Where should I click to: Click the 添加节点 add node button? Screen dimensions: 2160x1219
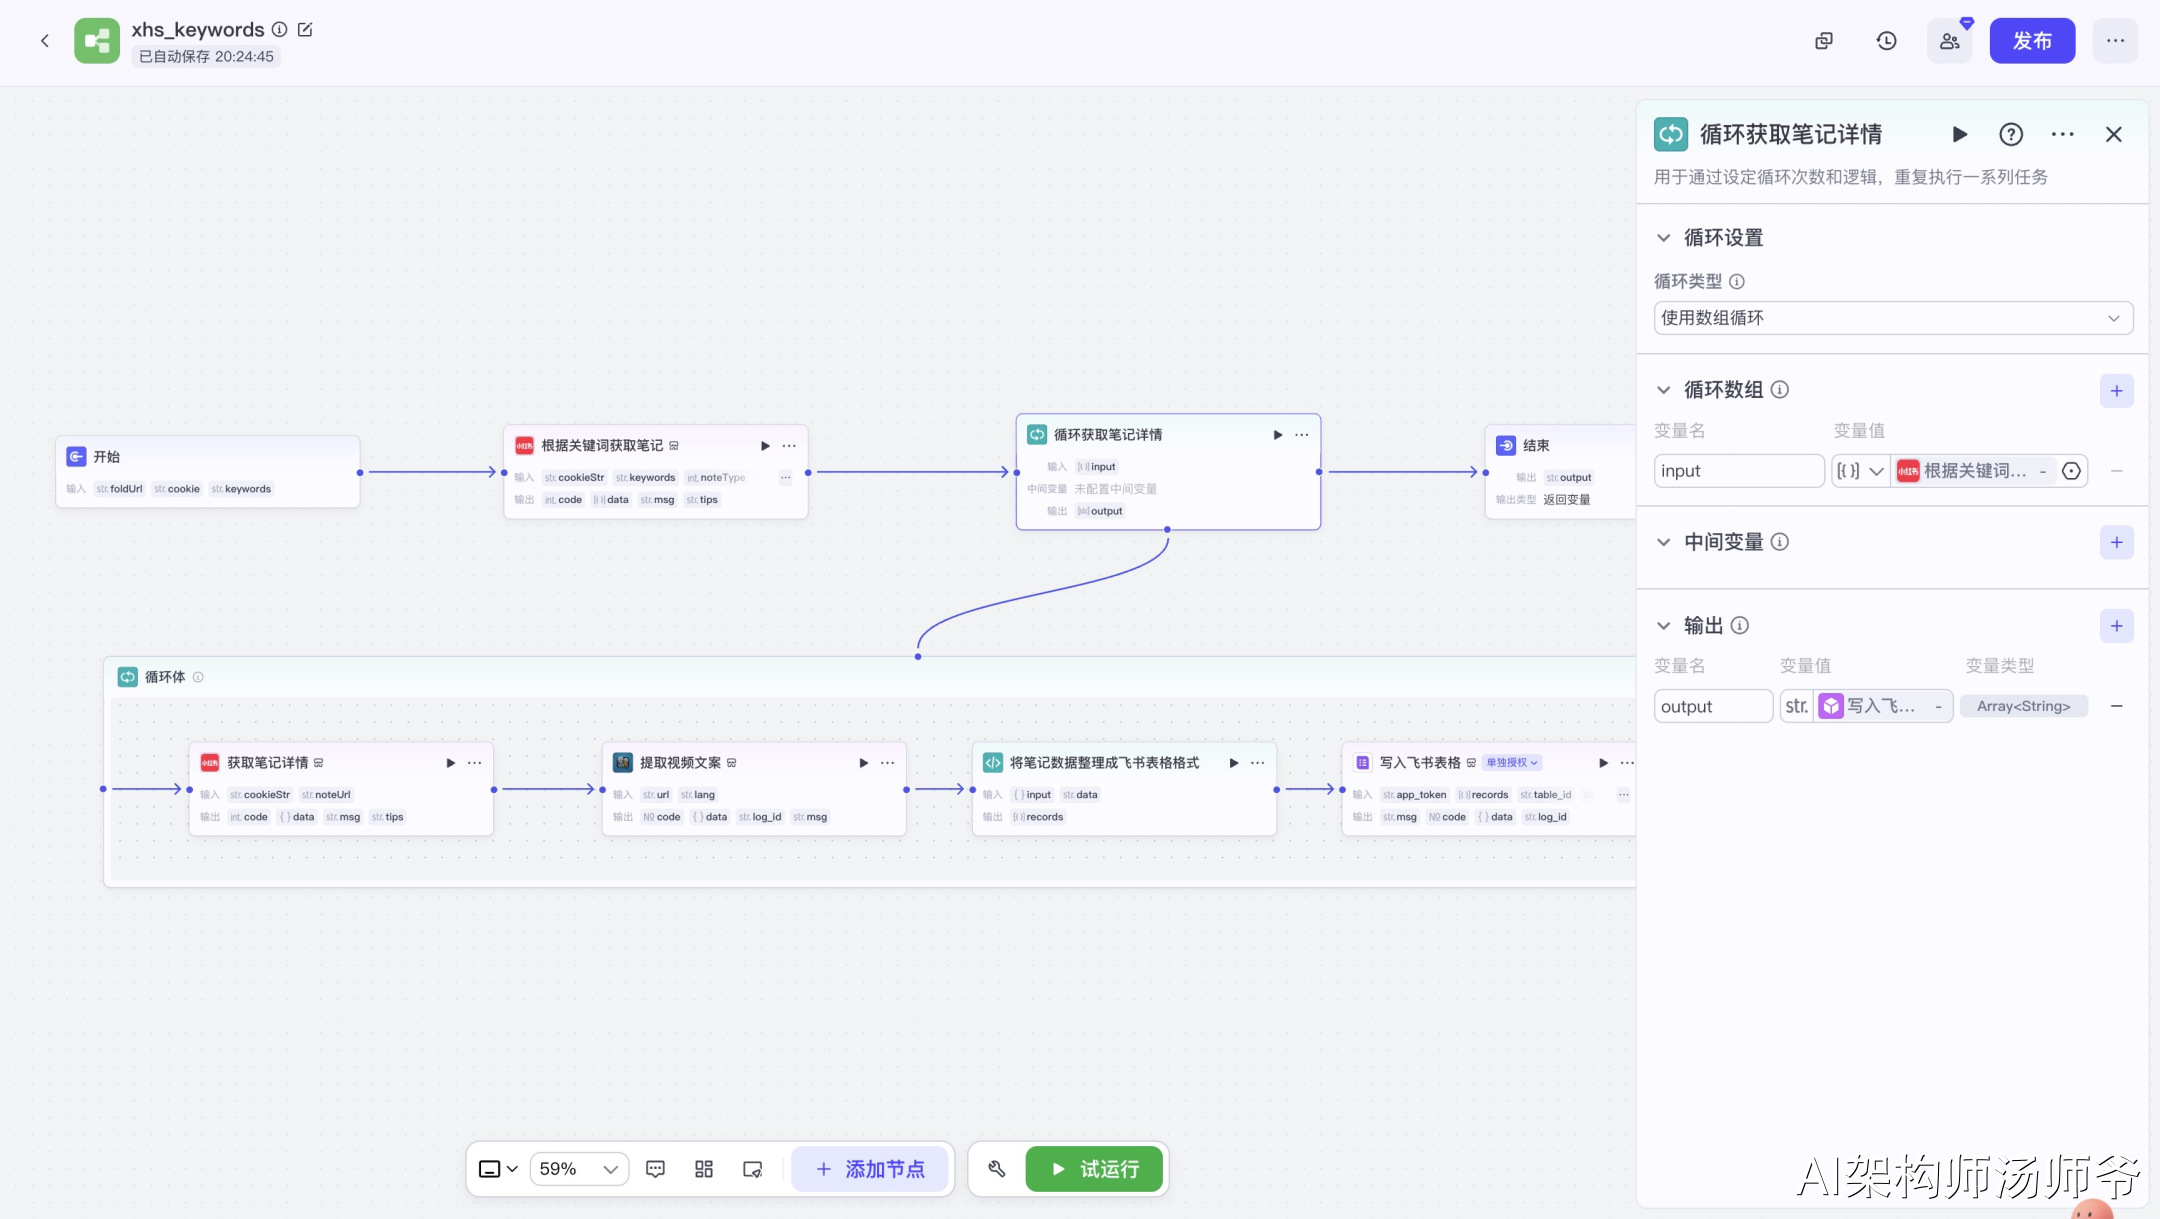pyautogui.click(x=870, y=1169)
